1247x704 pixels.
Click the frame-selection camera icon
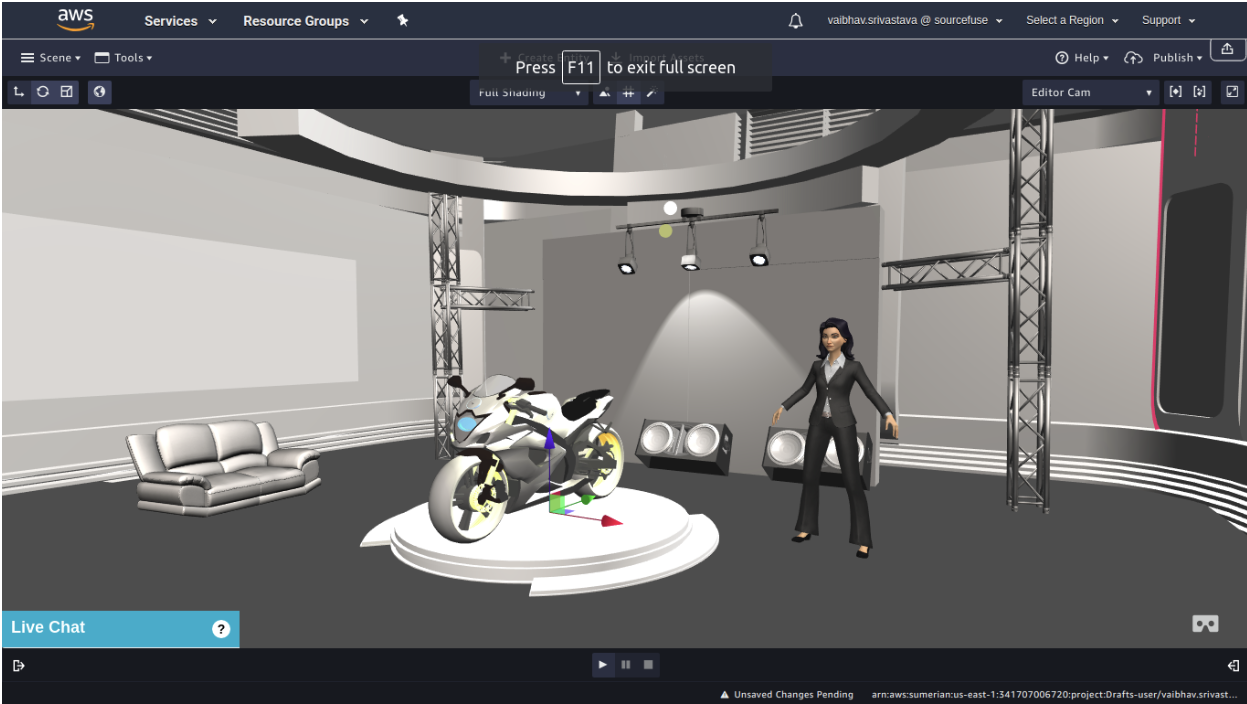point(1175,93)
